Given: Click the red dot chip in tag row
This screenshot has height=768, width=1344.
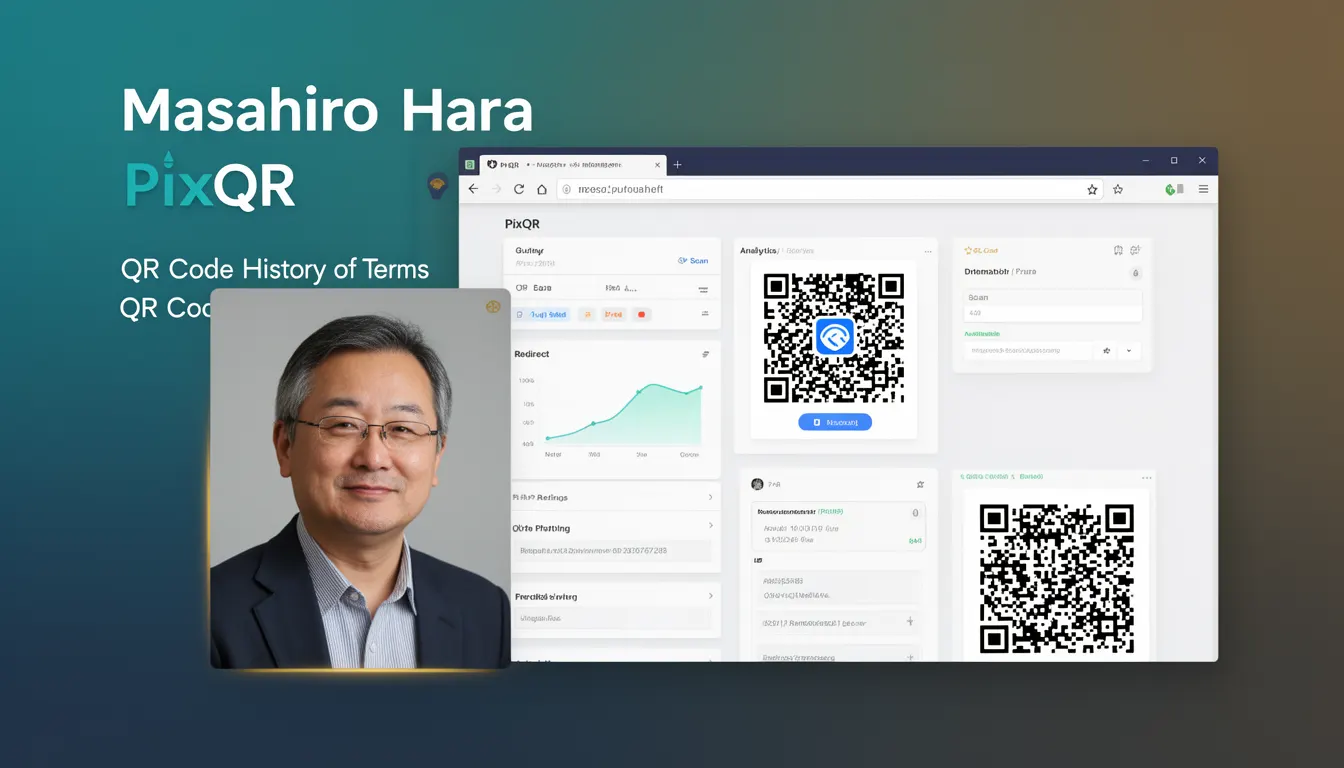Looking at the screenshot, I should pos(642,314).
